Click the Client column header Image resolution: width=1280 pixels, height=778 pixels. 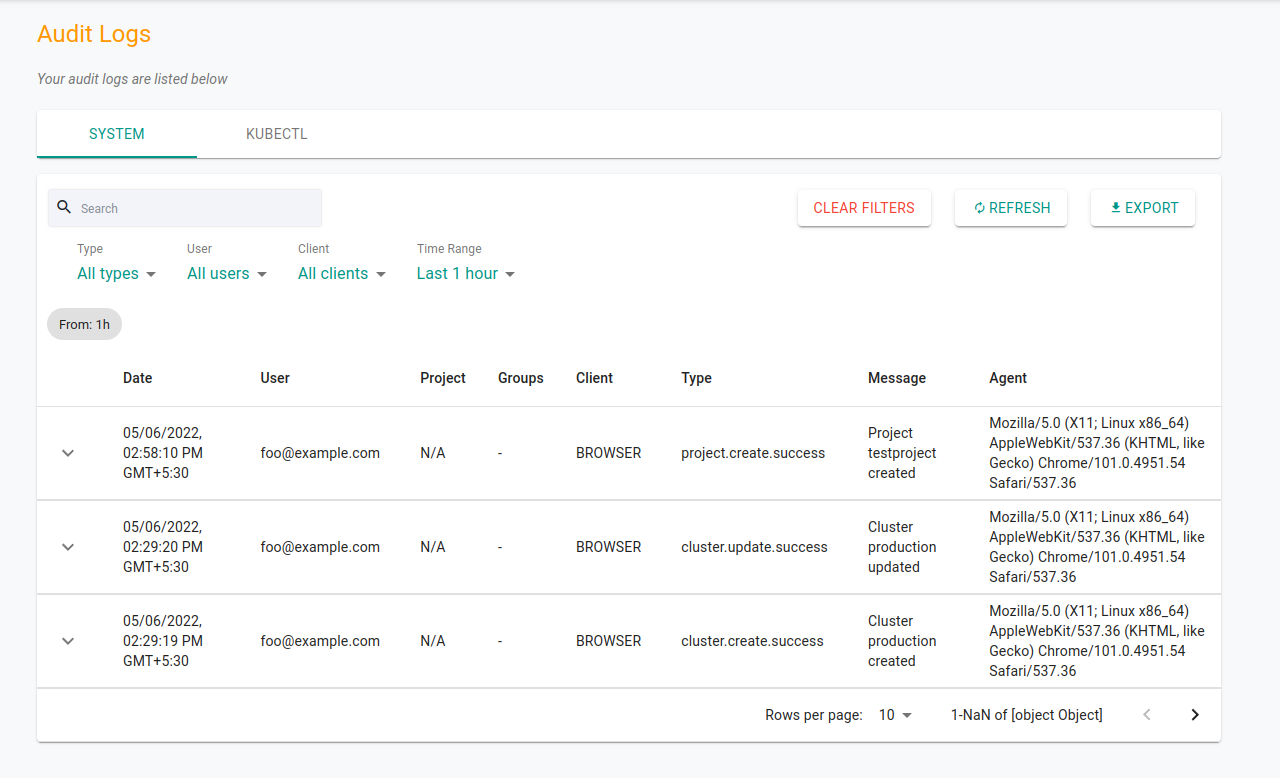595,378
